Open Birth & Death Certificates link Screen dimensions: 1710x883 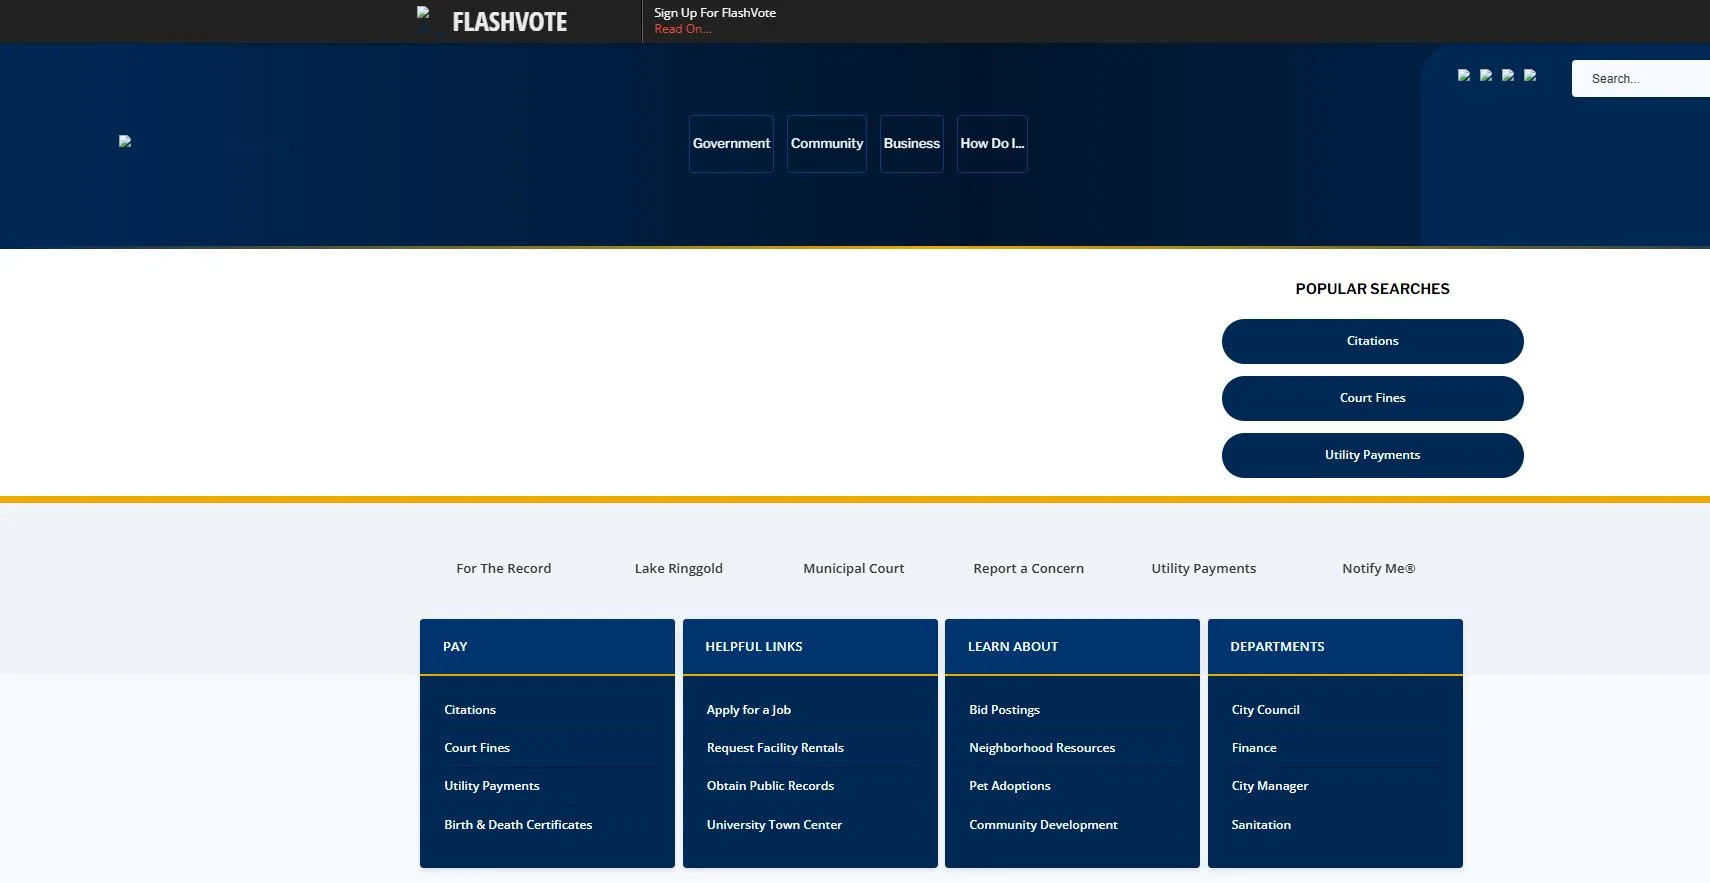(x=518, y=825)
